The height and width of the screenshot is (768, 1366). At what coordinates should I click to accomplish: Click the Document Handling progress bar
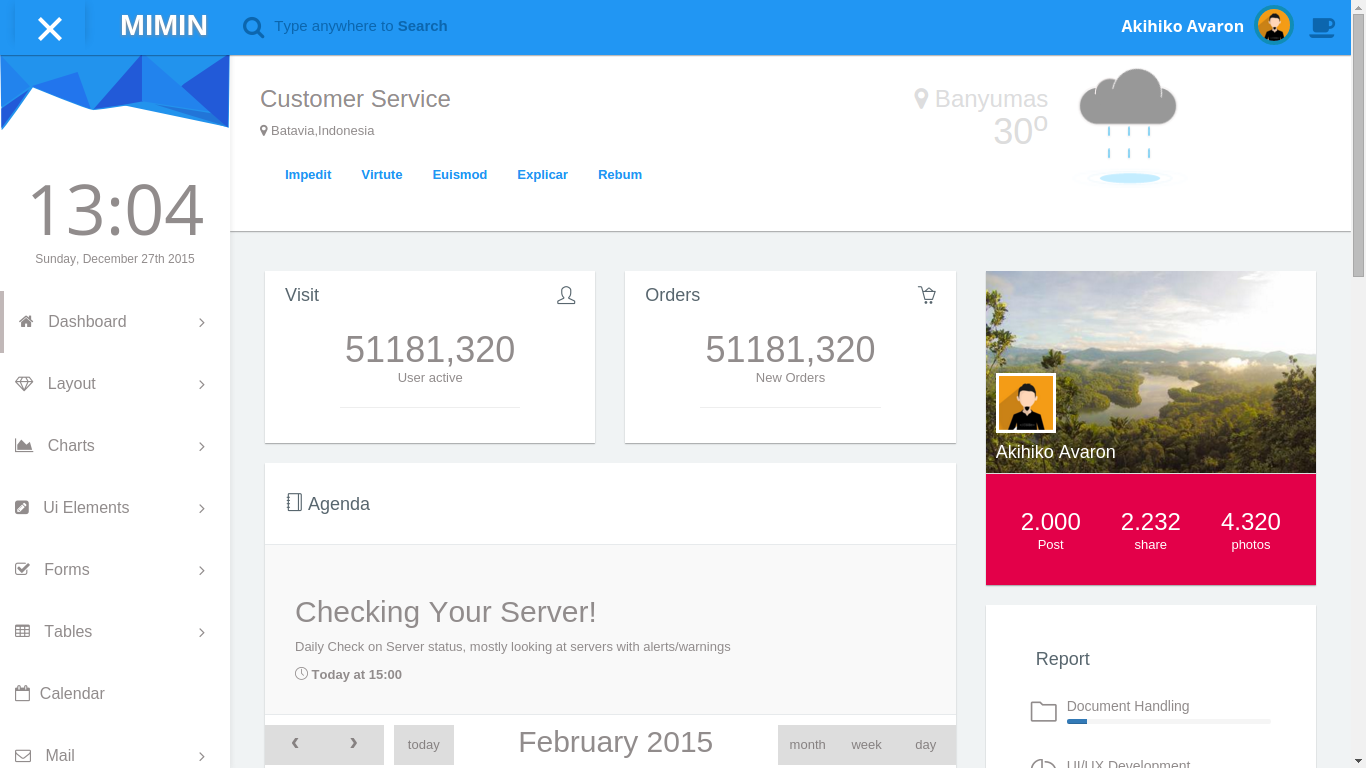pyautogui.click(x=1168, y=721)
